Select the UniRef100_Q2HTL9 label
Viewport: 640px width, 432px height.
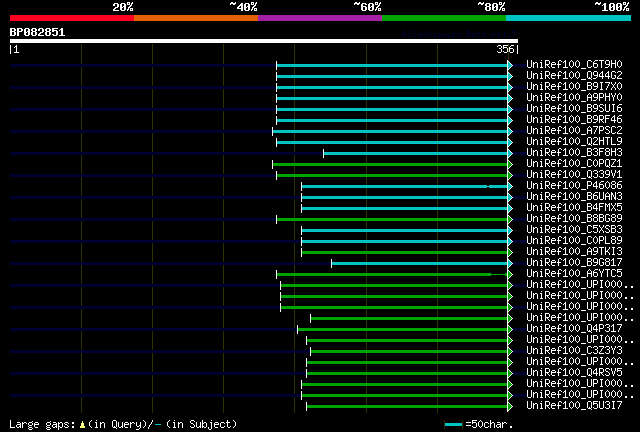click(574, 142)
